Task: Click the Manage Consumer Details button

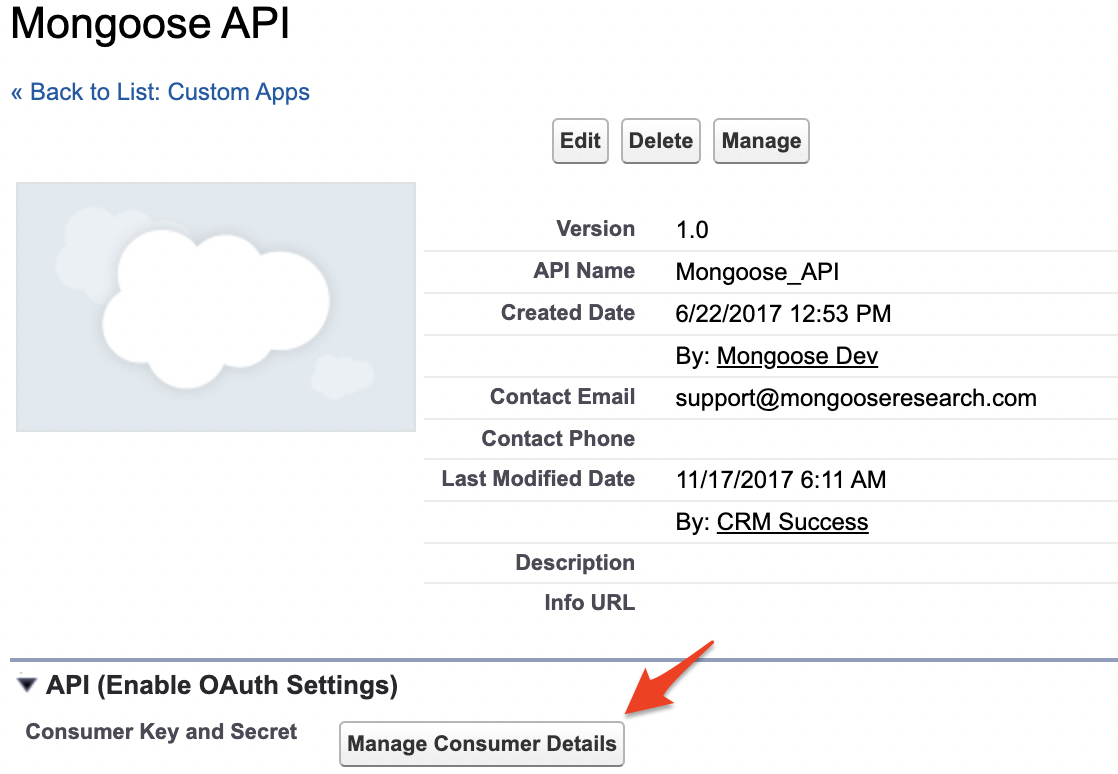Action: (x=482, y=744)
